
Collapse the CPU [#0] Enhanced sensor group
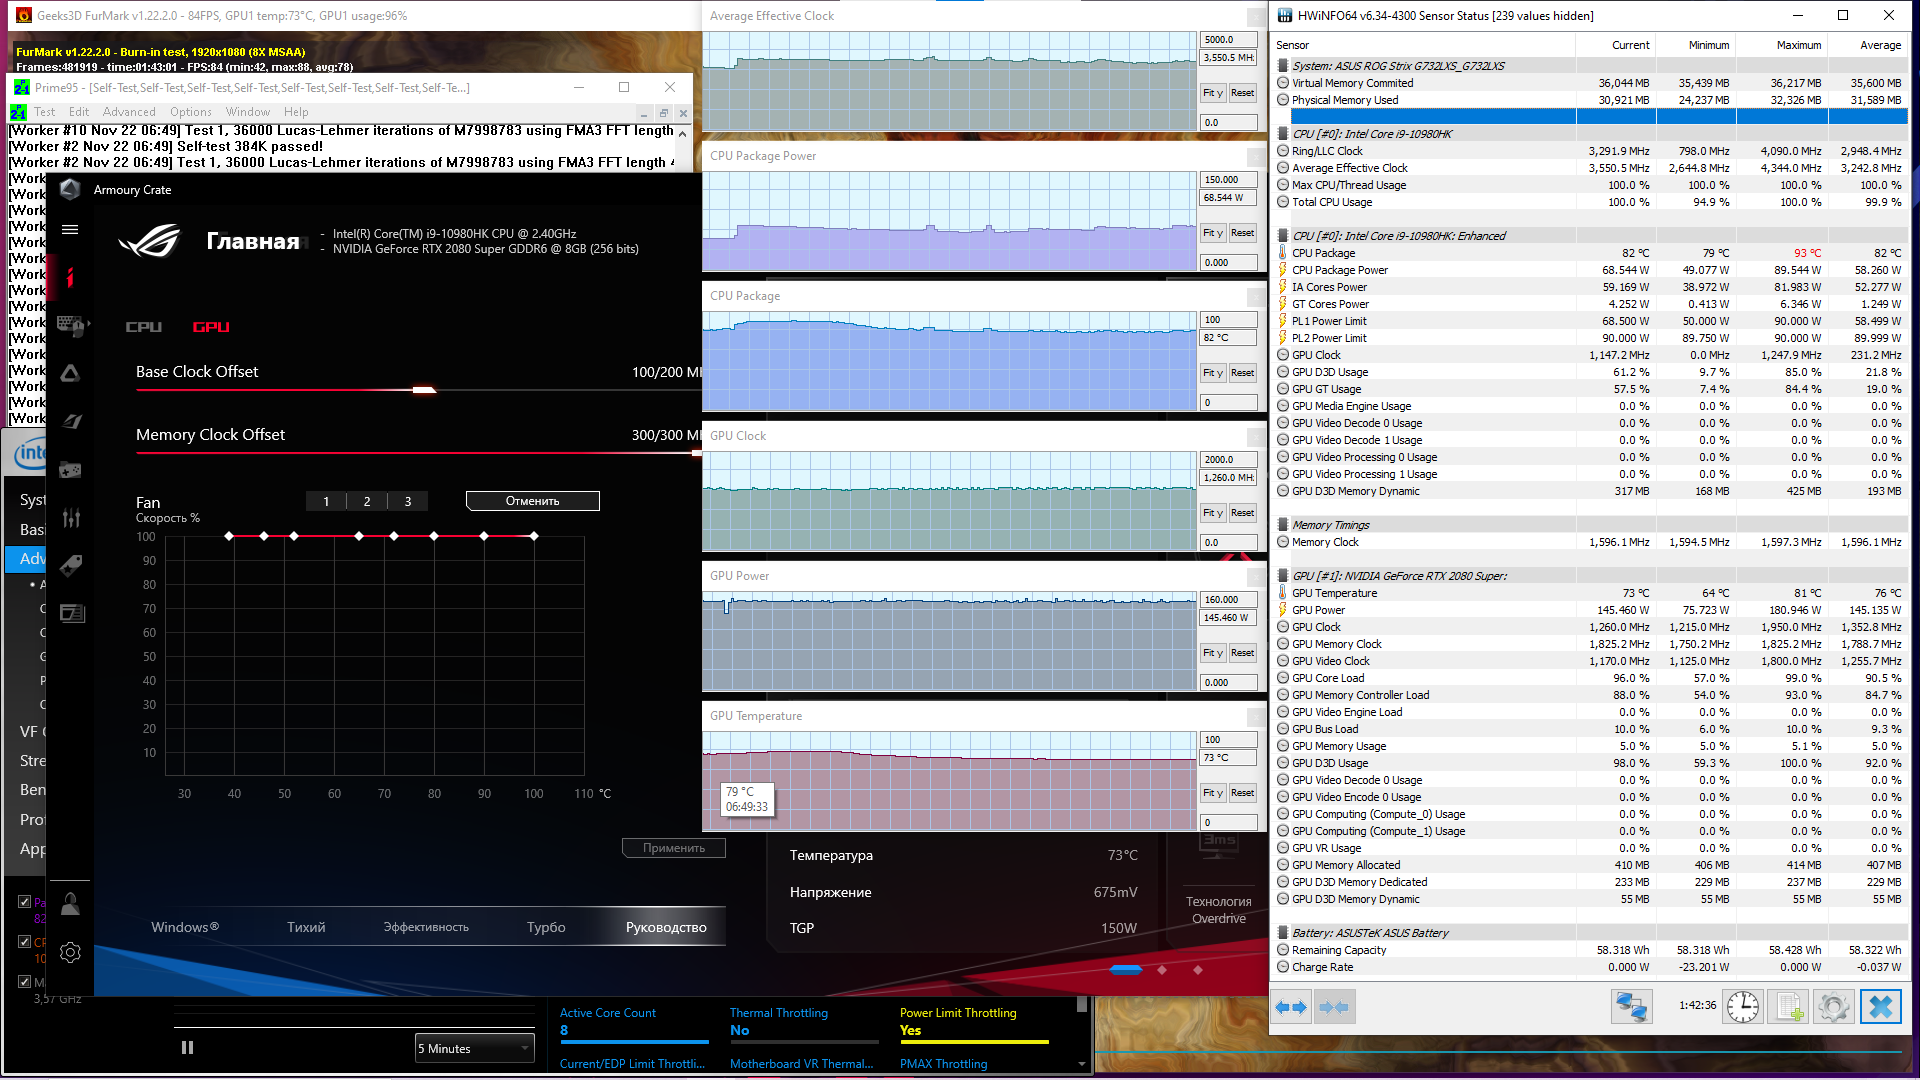[x=1283, y=236]
